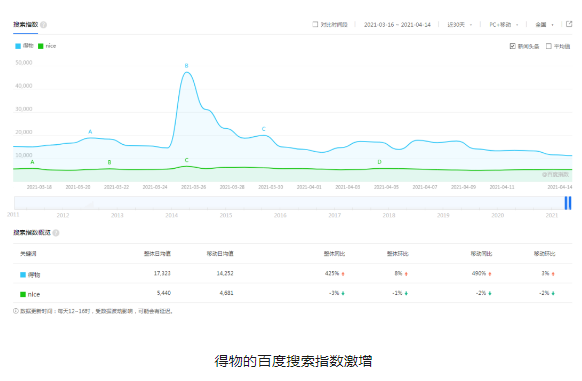Click year 2011 on the overview timeline

(x=13, y=215)
